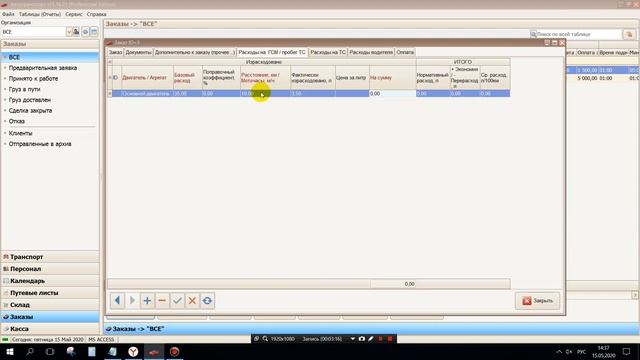Click the Закрыть button
The width and height of the screenshot is (640, 360).
tap(538, 301)
